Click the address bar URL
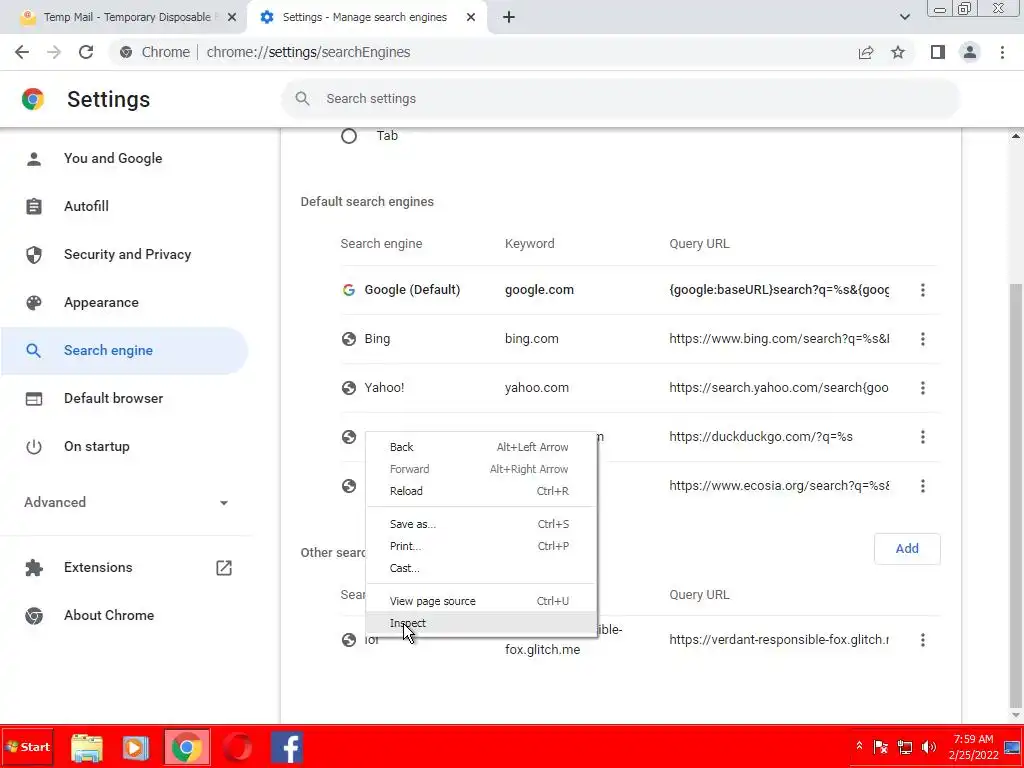 (308, 52)
